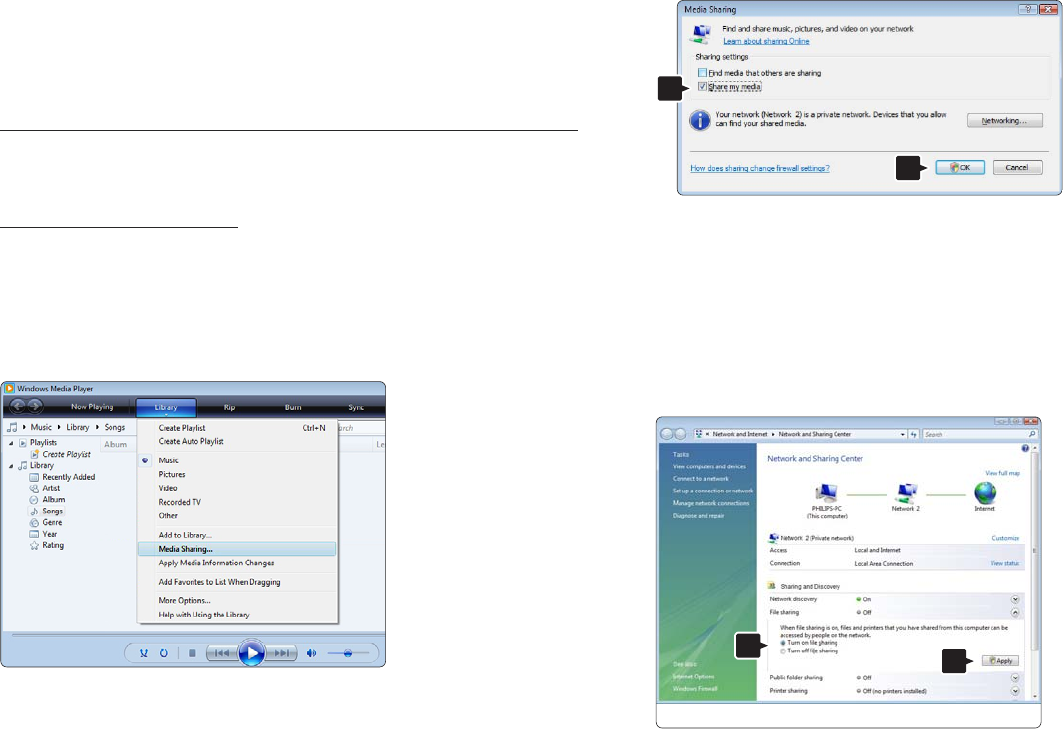Viewport: 1063px width, 729px height.
Task: Mute the volume speaker icon
Action: click(x=312, y=653)
